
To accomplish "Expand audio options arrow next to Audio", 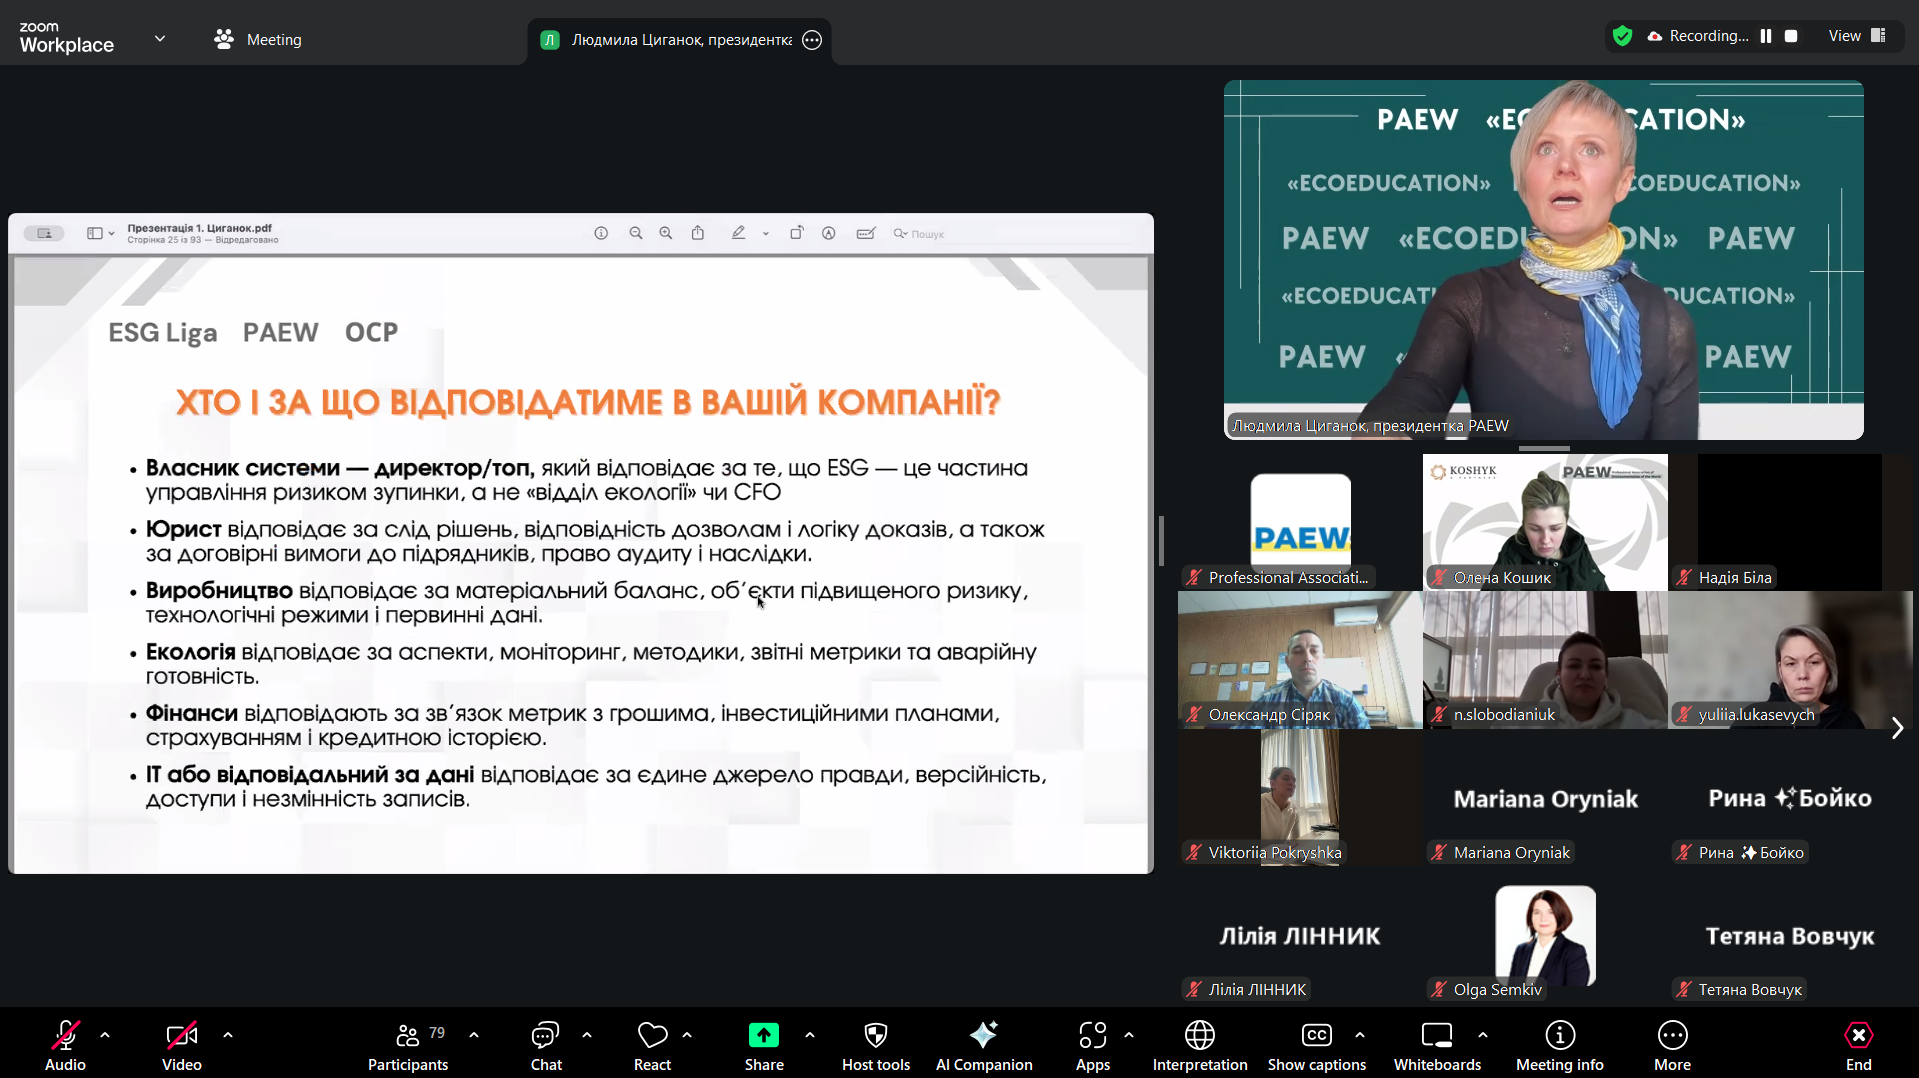I will (105, 1035).
